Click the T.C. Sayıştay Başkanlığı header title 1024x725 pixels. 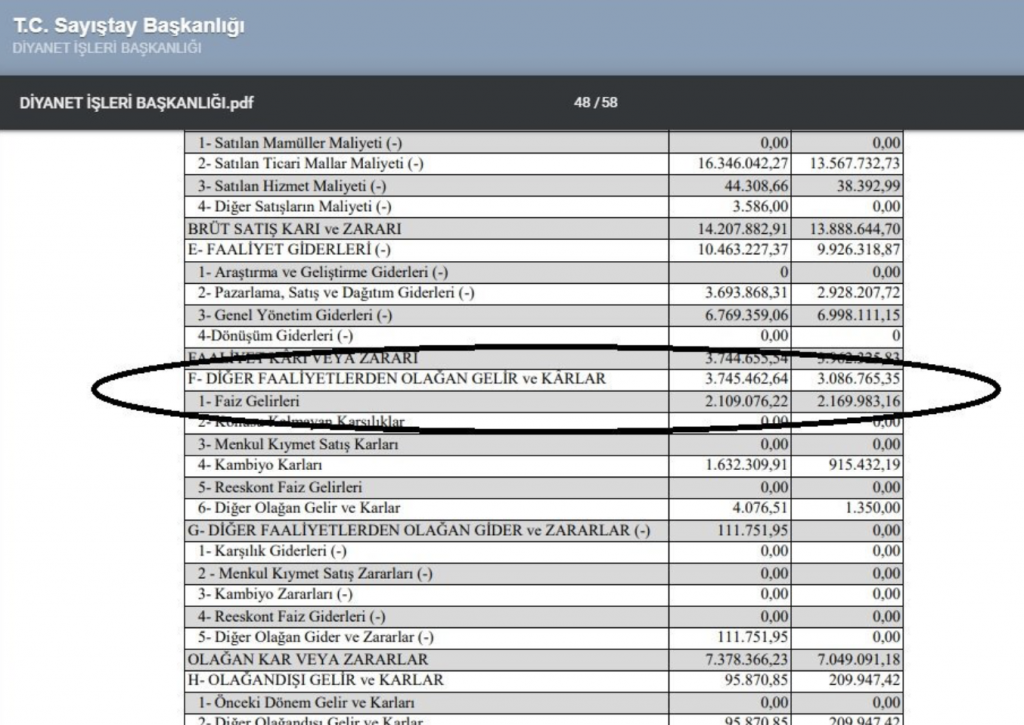click(129, 26)
